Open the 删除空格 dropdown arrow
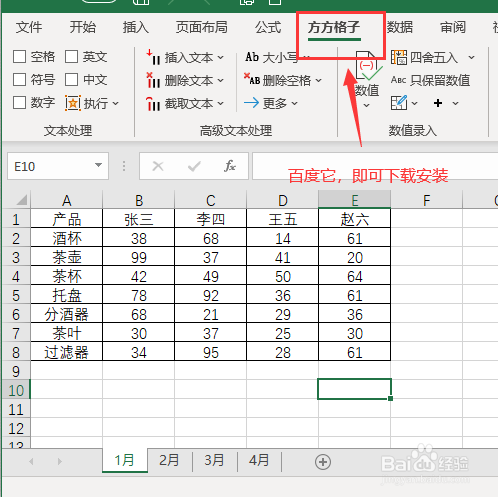The width and height of the screenshot is (498, 497). (319, 80)
